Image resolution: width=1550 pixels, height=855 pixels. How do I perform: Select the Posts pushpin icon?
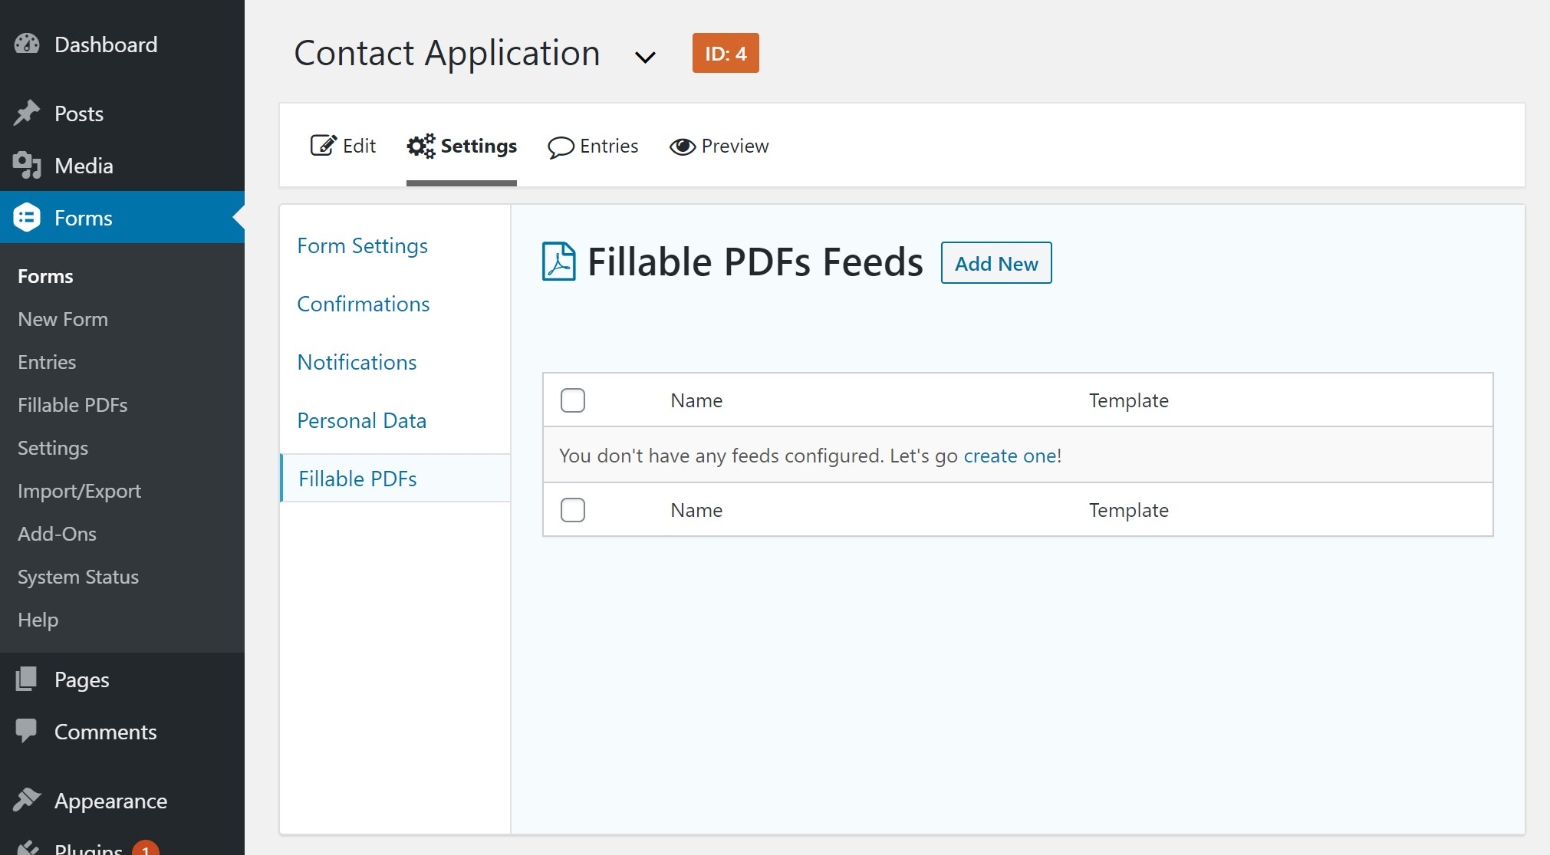click(27, 113)
